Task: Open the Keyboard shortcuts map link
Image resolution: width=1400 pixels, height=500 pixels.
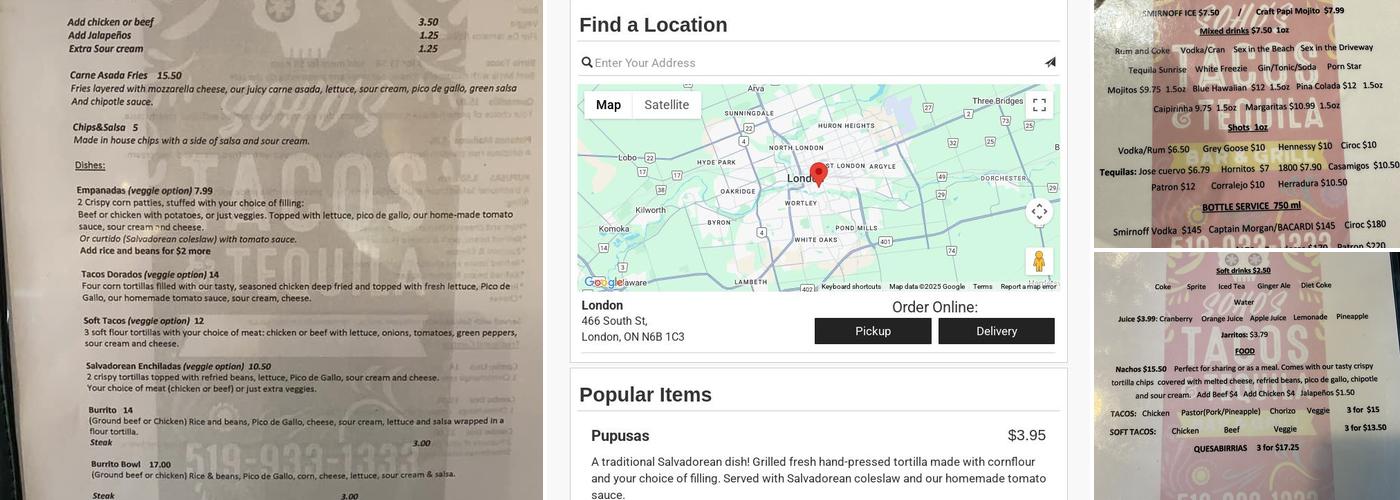Action: pyautogui.click(x=851, y=287)
